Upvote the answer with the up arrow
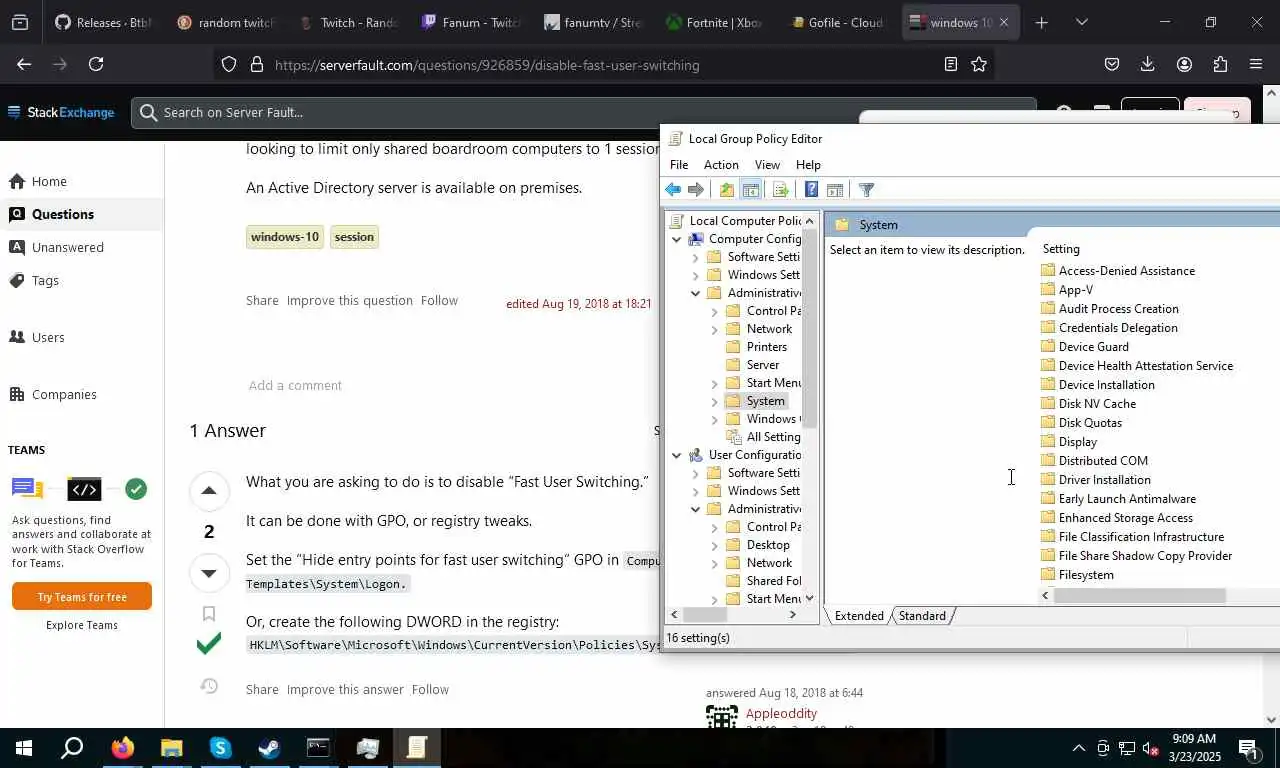The height and width of the screenshot is (768, 1280). [x=208, y=490]
